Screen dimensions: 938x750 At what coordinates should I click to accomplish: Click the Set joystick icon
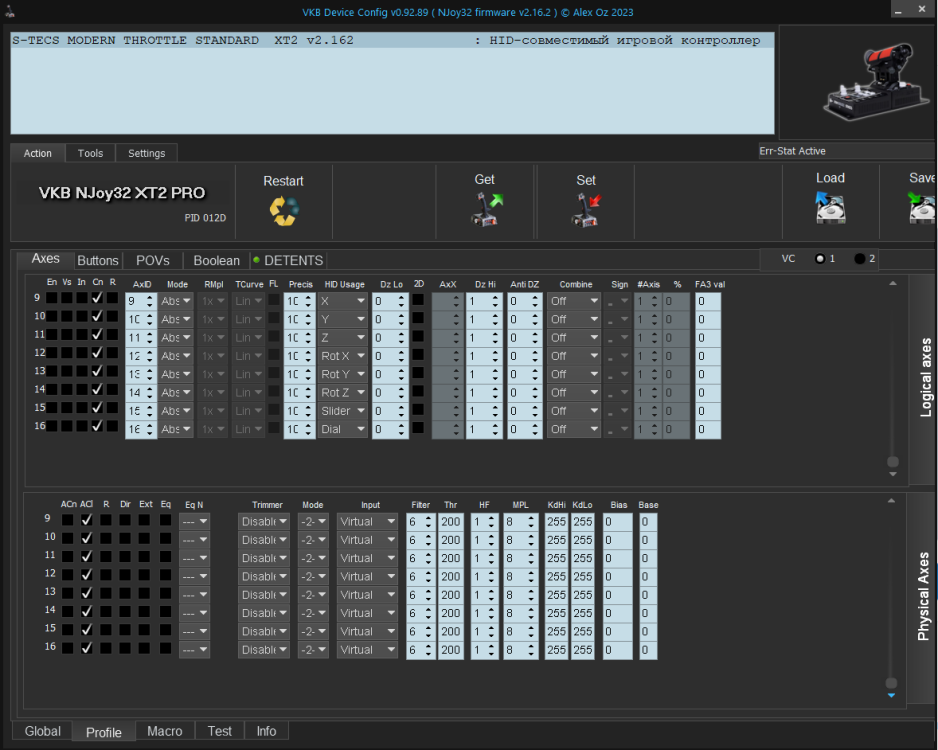tap(586, 211)
